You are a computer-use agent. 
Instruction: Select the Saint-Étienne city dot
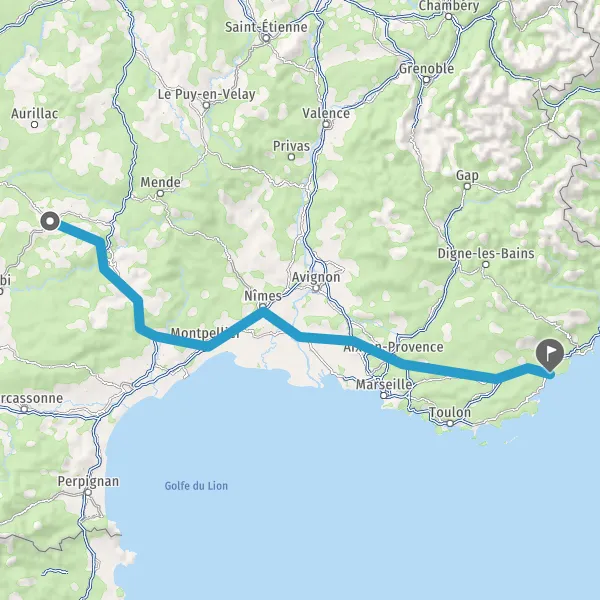click(x=266, y=38)
